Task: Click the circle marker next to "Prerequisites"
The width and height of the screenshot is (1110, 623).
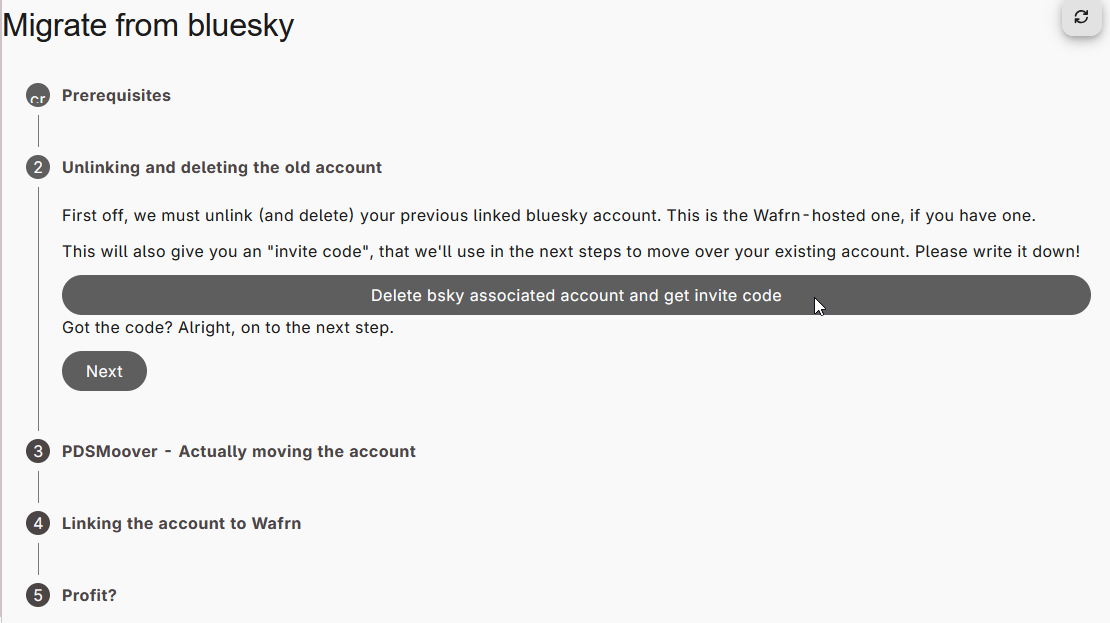Action: (x=37, y=95)
